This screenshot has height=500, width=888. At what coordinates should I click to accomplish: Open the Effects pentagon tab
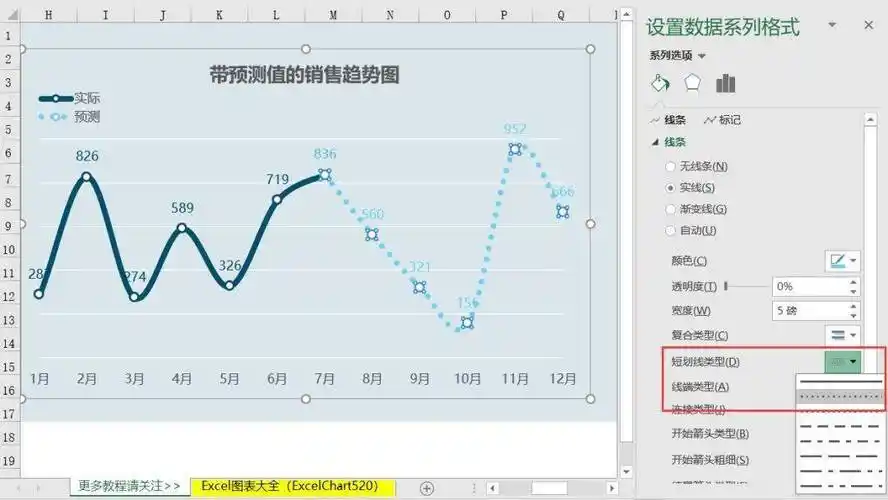click(692, 83)
